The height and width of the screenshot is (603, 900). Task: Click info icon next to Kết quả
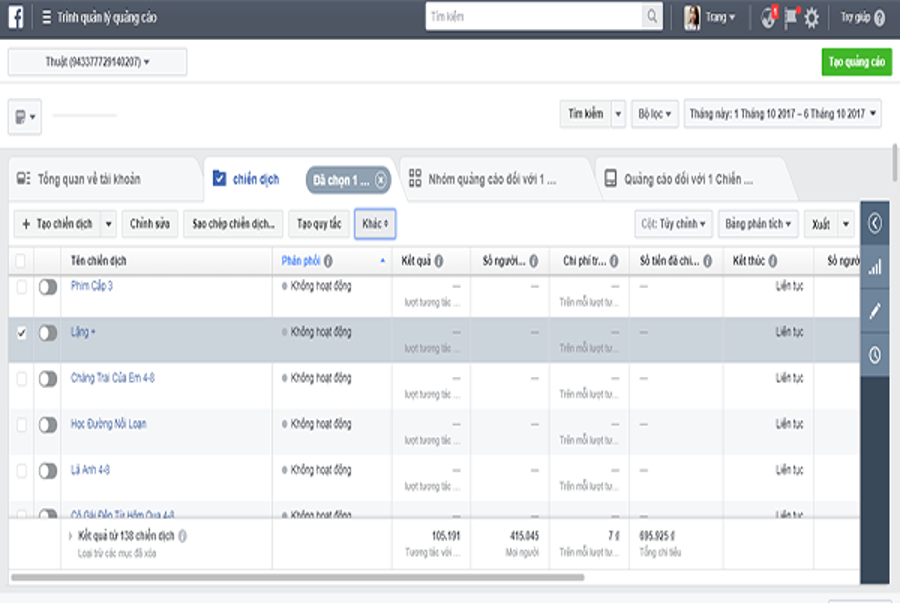(x=439, y=261)
